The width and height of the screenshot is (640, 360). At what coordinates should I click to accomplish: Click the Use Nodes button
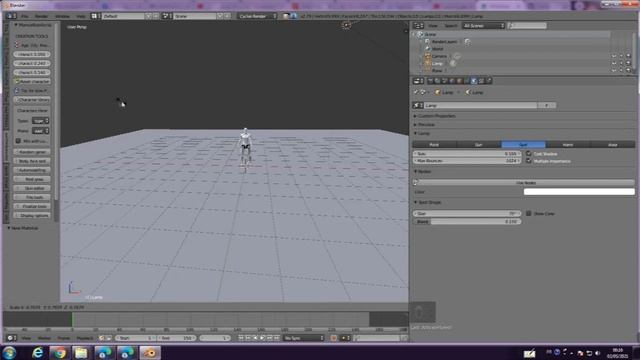(x=524, y=182)
